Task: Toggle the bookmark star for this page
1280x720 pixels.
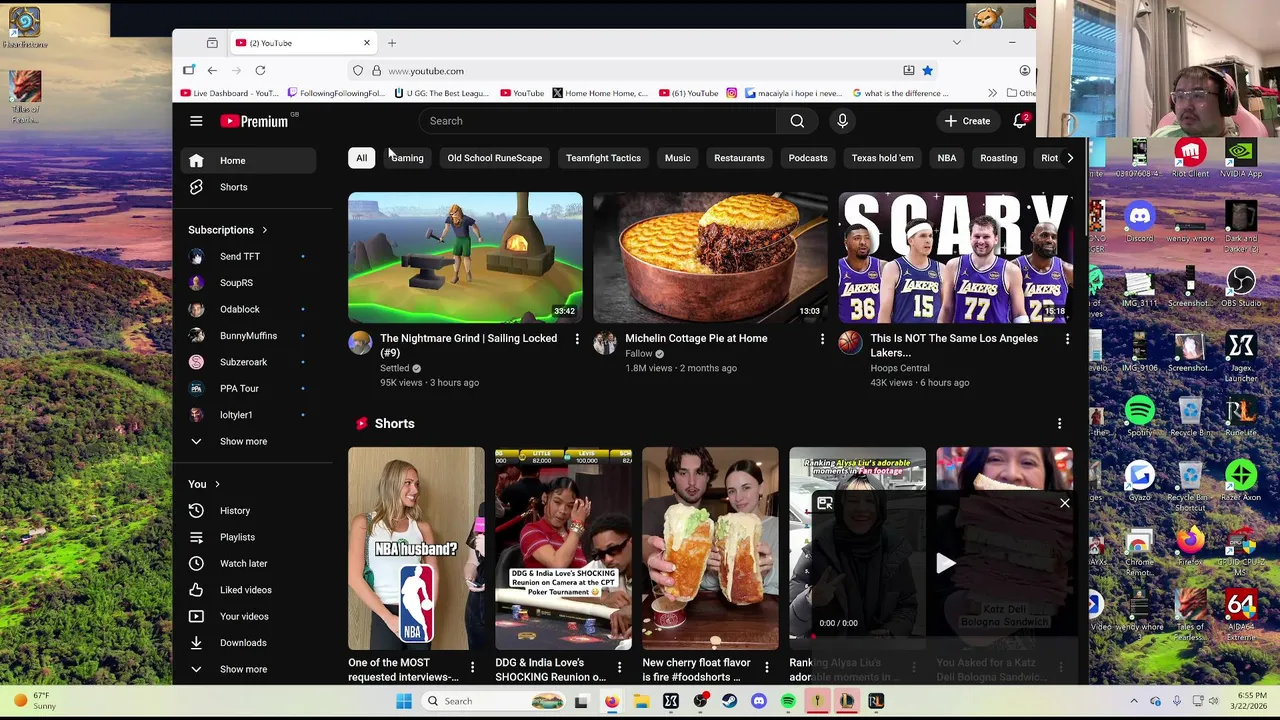Action: tap(927, 71)
